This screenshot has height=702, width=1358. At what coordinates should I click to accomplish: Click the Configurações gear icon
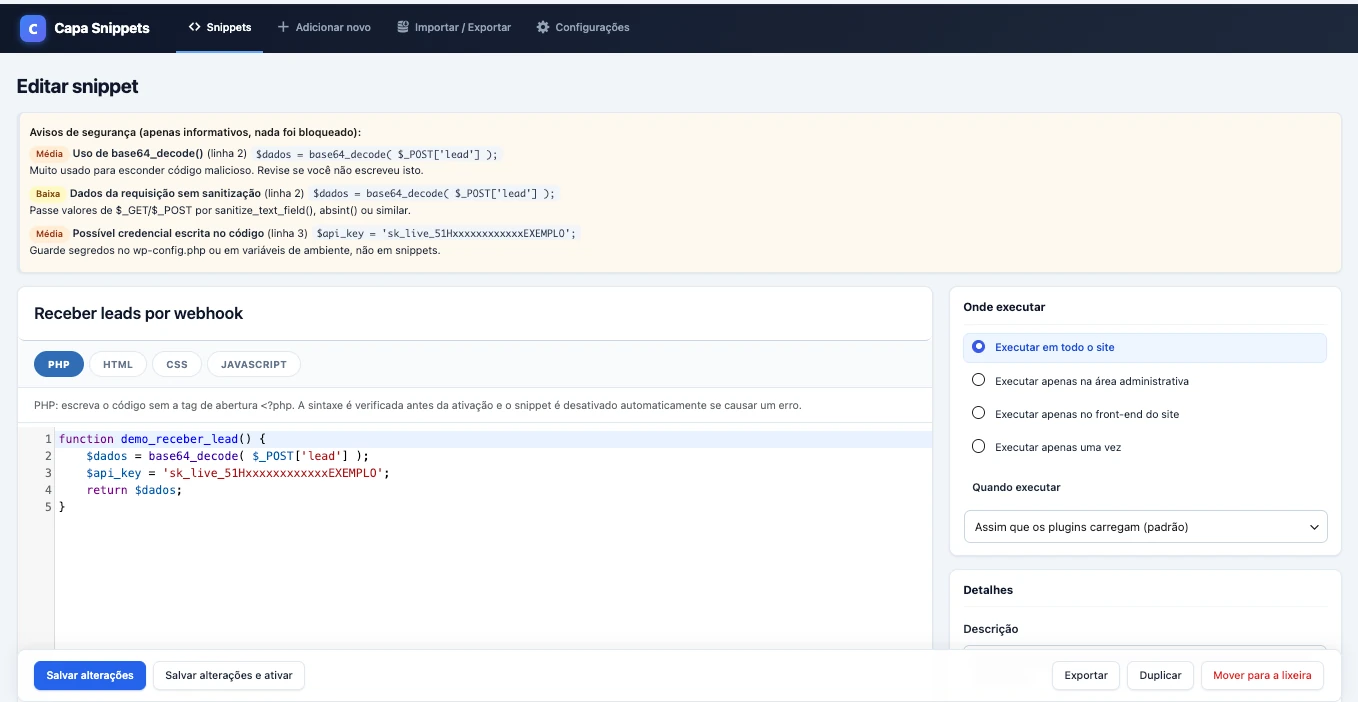(543, 27)
